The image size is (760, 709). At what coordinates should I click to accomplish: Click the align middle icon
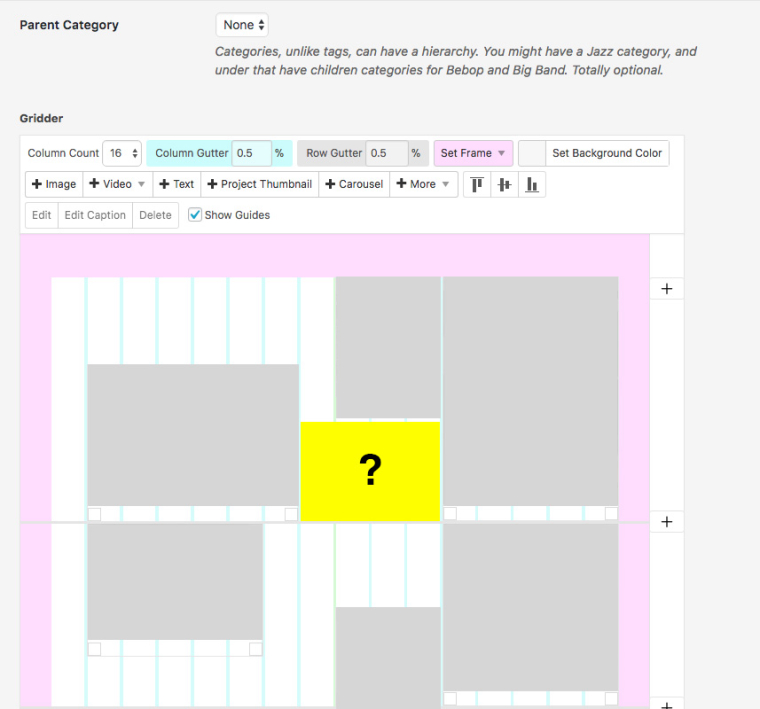(504, 184)
